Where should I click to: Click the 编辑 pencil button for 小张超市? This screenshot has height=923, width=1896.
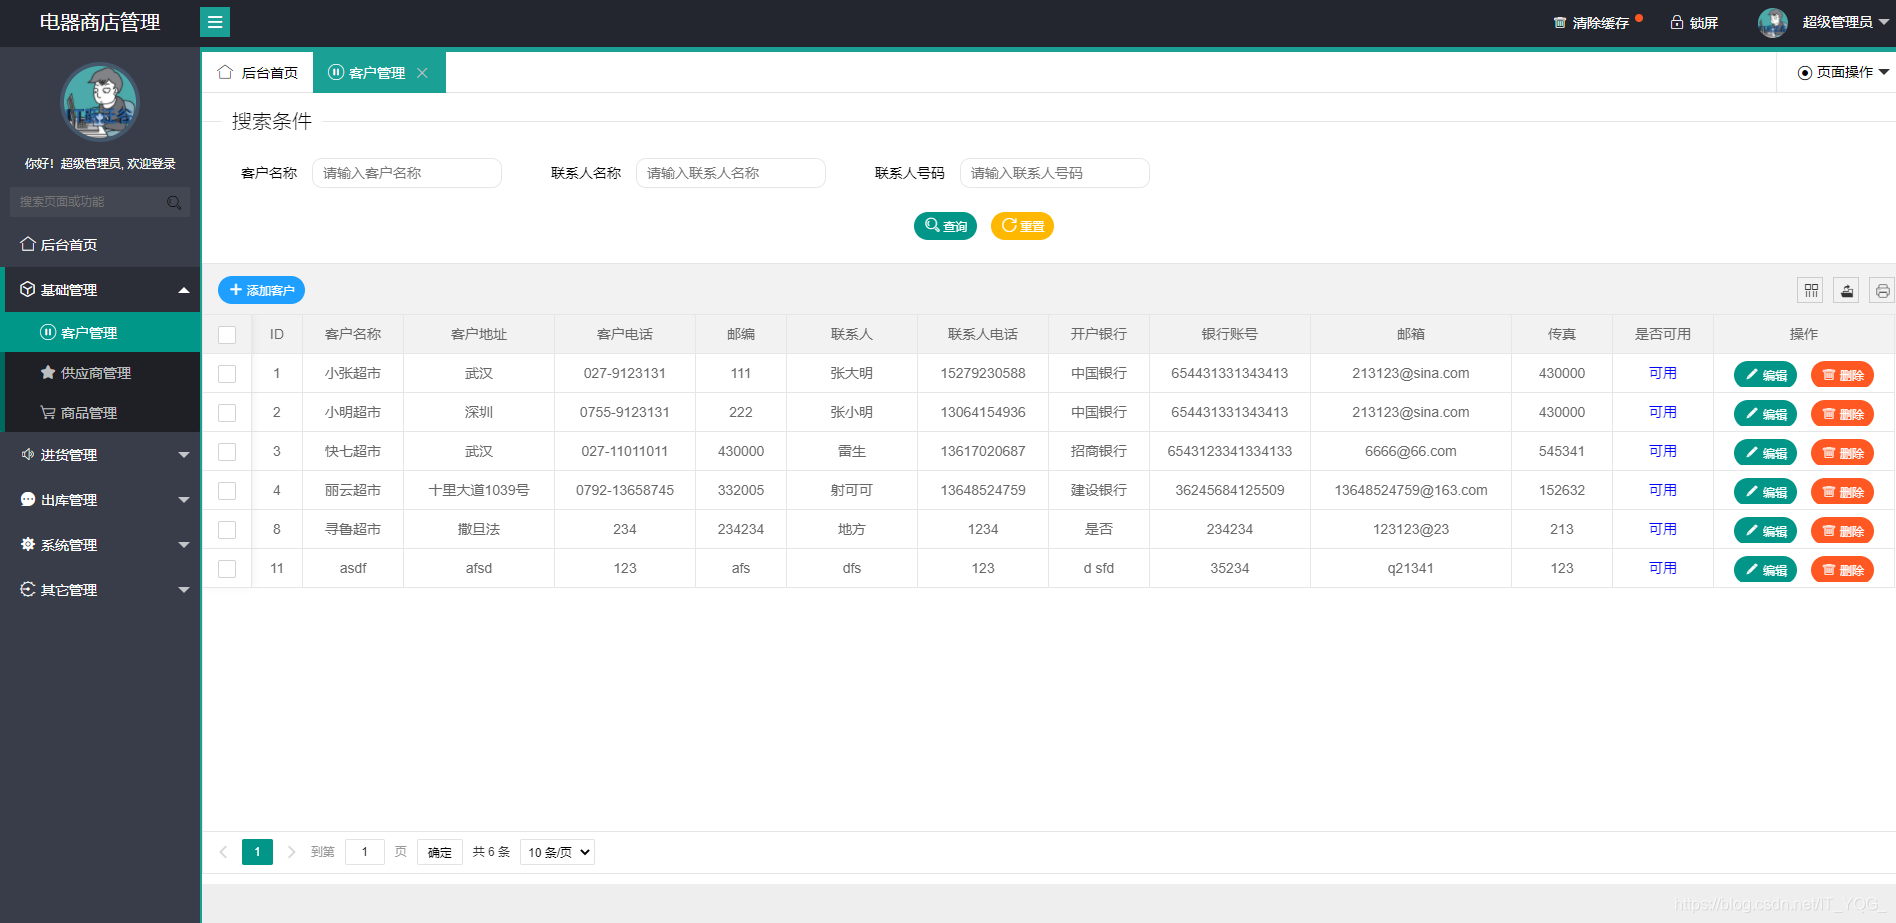(x=1764, y=374)
